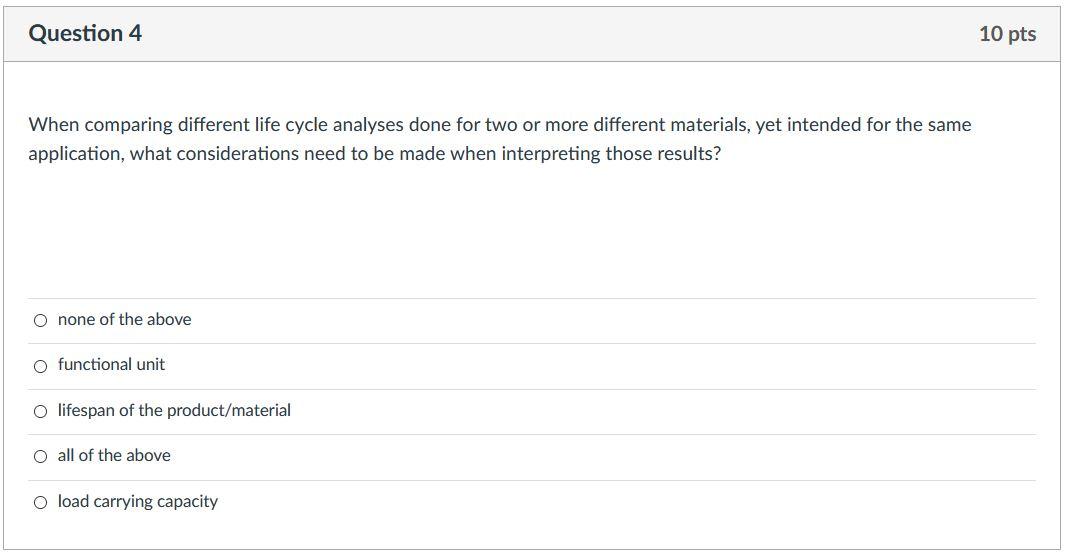Mark the "all of the above" radio button

pyautogui.click(x=40, y=457)
